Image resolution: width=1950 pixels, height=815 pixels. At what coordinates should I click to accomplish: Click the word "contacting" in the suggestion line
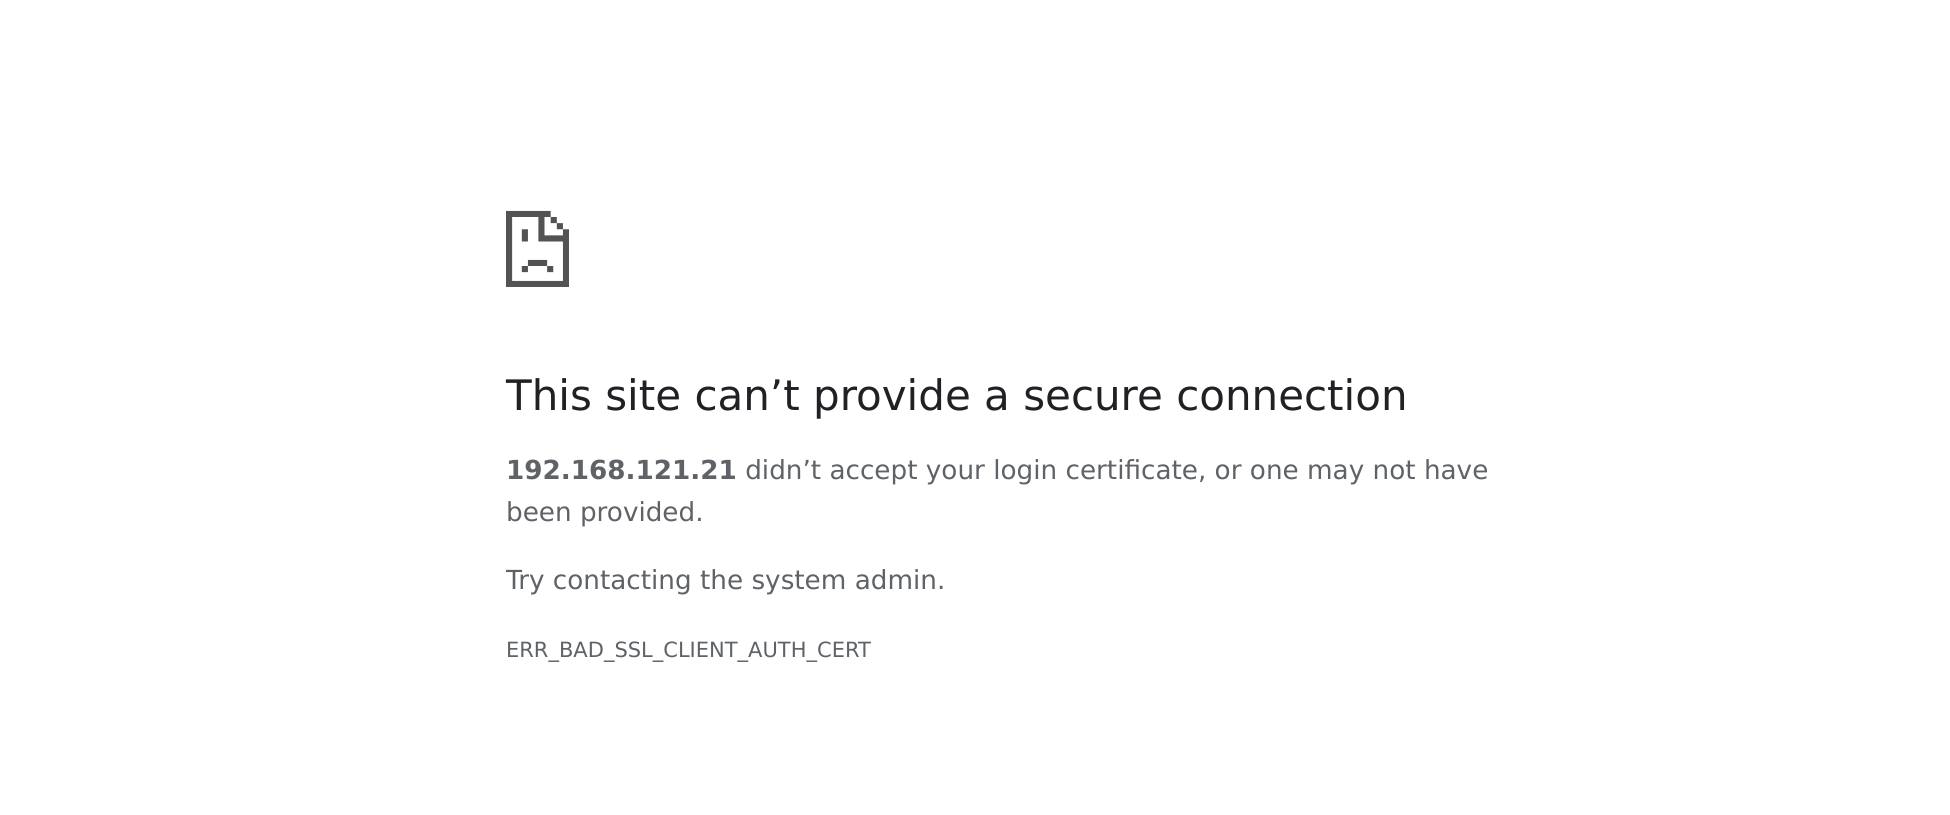621,580
